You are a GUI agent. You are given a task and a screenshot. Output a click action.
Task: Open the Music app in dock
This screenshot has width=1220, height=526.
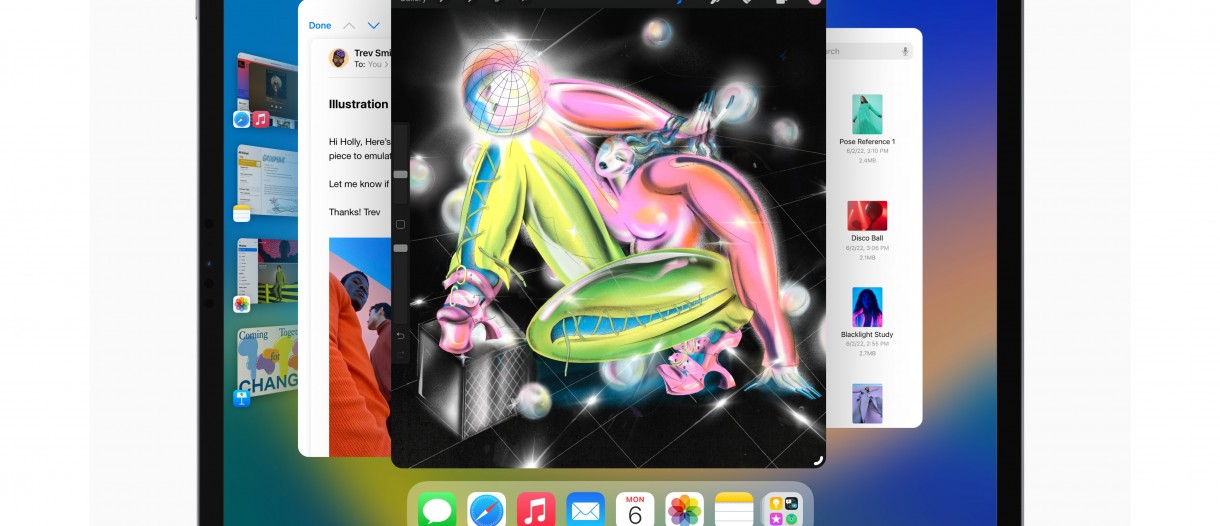(x=536, y=510)
